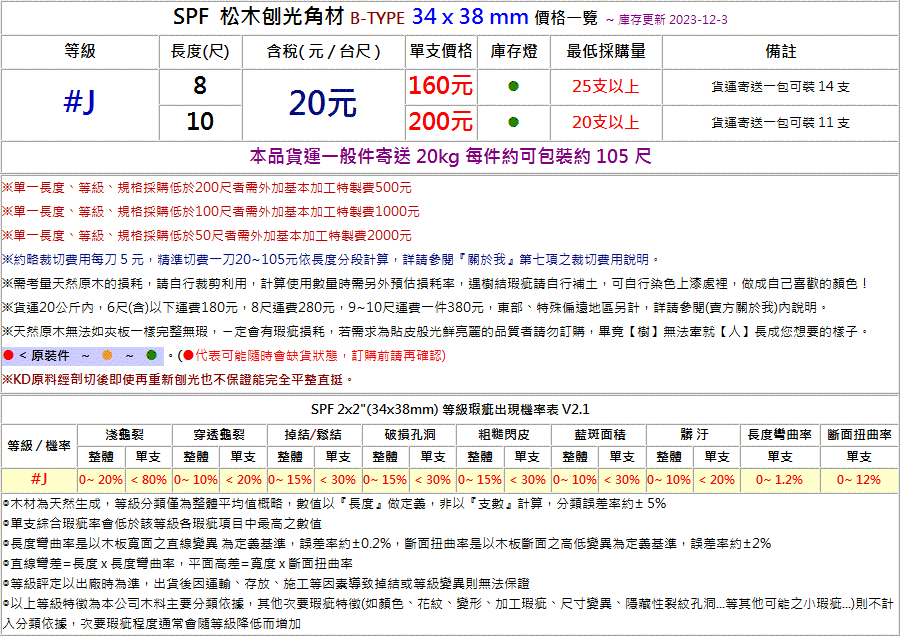Image resolution: width=900 pixels, height=636 pixels.
Task: Click the red dot before 原裝件 in the legend
Action: (8, 355)
